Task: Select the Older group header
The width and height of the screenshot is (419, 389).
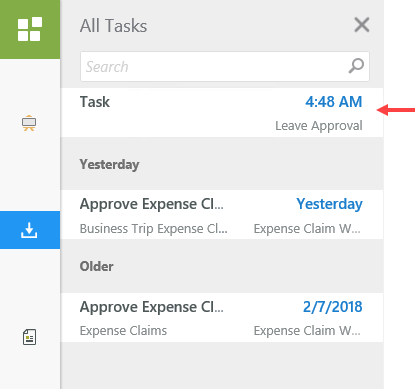Action: (x=96, y=266)
